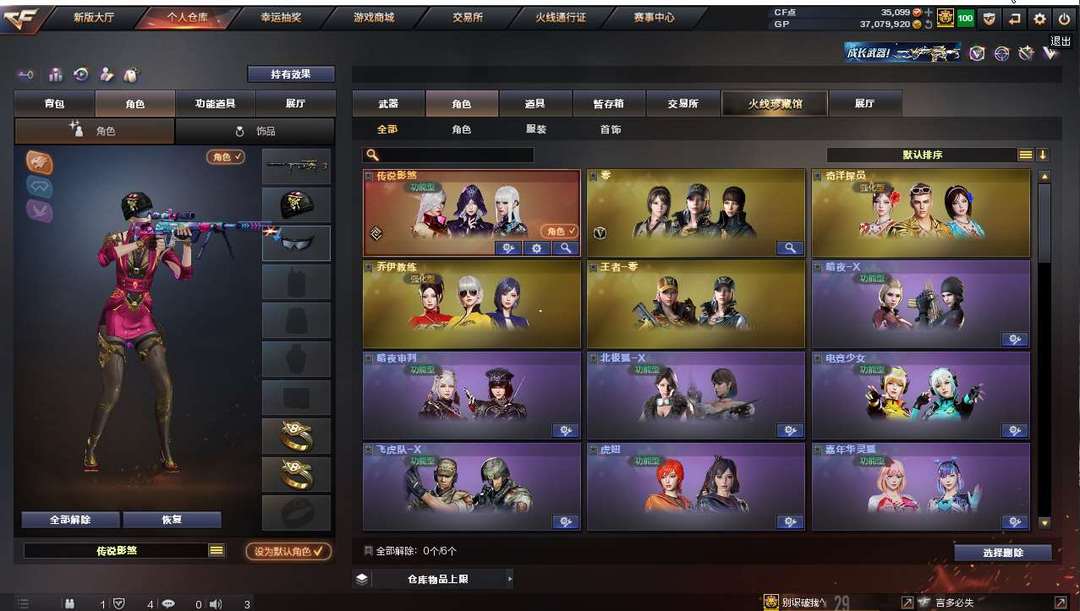Image resolution: width=1080 pixels, height=611 pixels.
Task: Open the settings gear in top bar
Action: (1039, 19)
